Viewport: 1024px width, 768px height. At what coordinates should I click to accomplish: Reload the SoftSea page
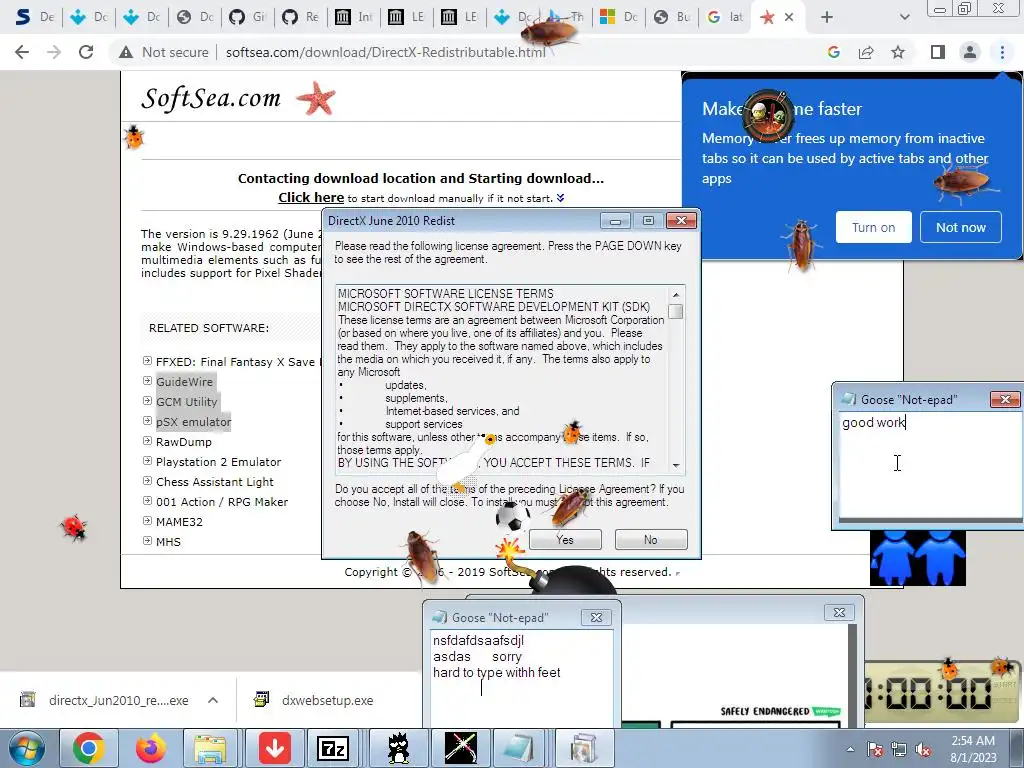point(86,52)
